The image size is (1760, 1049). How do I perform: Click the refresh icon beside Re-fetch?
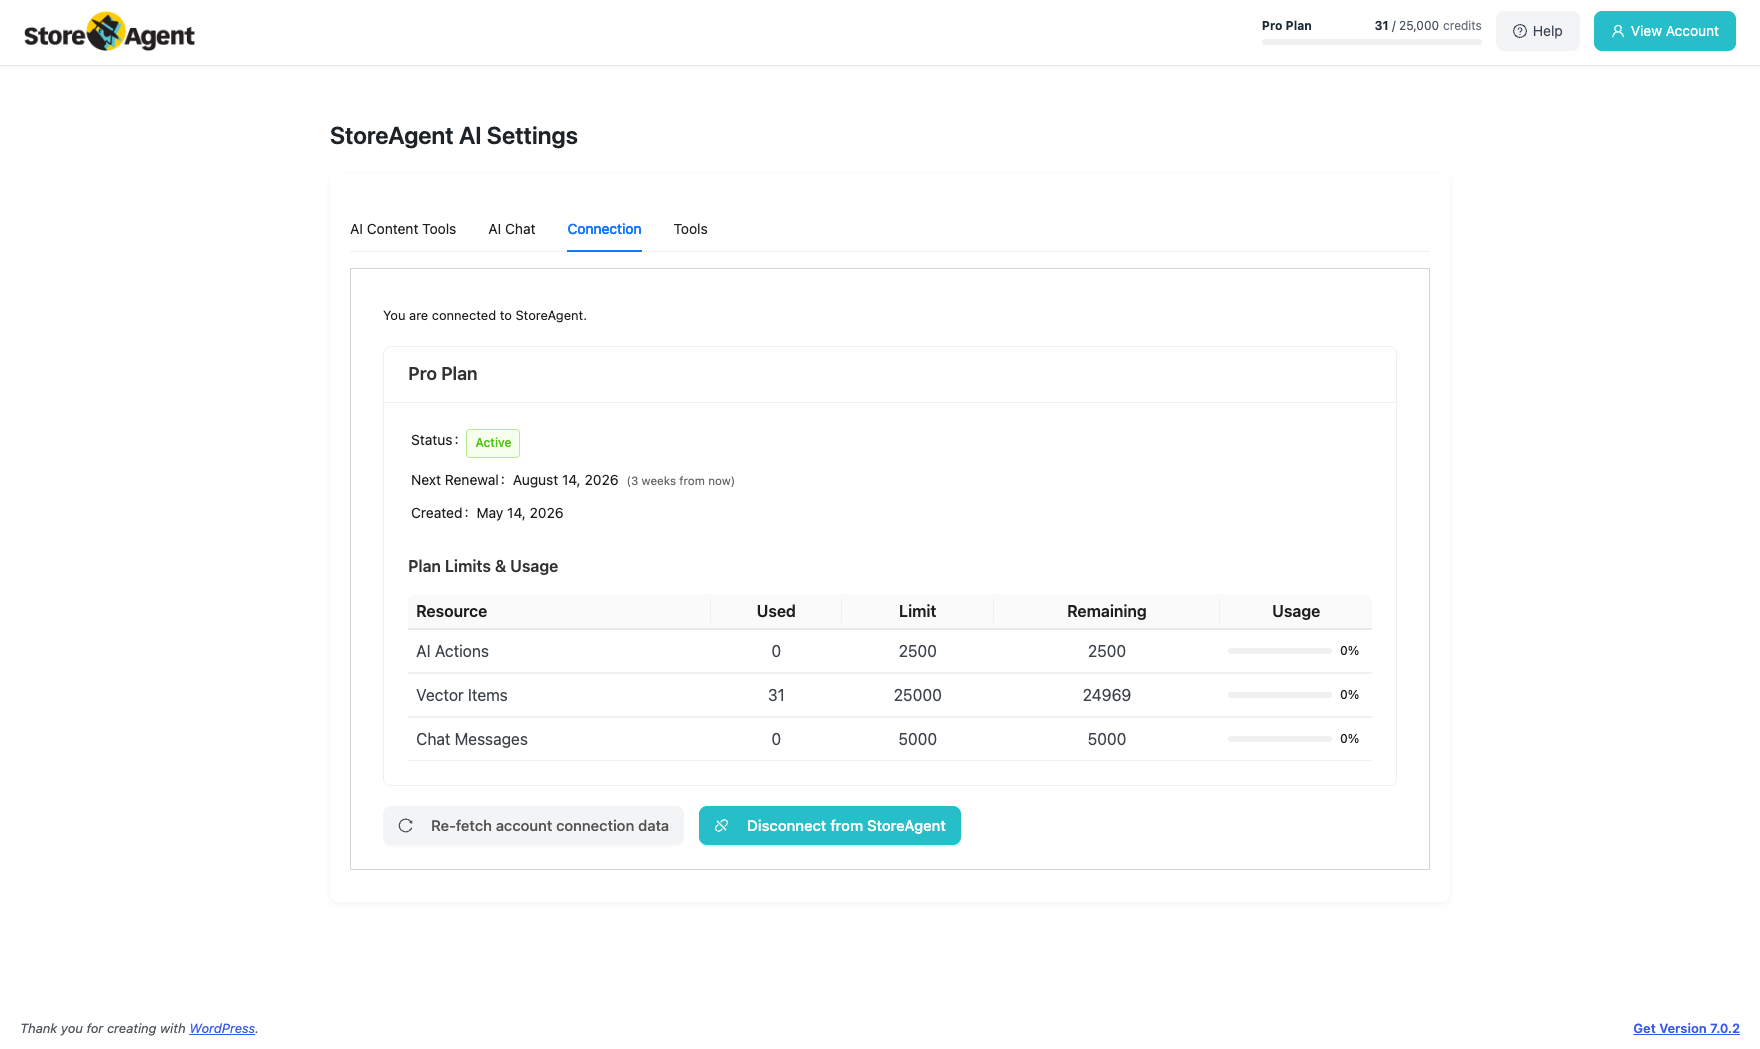pyautogui.click(x=406, y=826)
